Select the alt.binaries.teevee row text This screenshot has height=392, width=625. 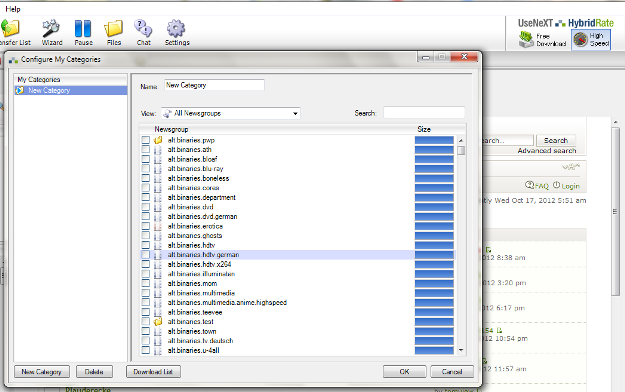(195, 312)
